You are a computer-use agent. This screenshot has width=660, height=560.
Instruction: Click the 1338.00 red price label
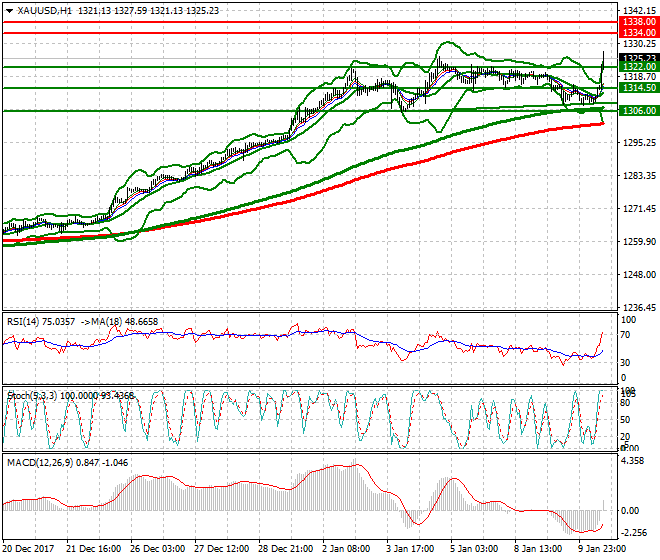tap(639, 22)
